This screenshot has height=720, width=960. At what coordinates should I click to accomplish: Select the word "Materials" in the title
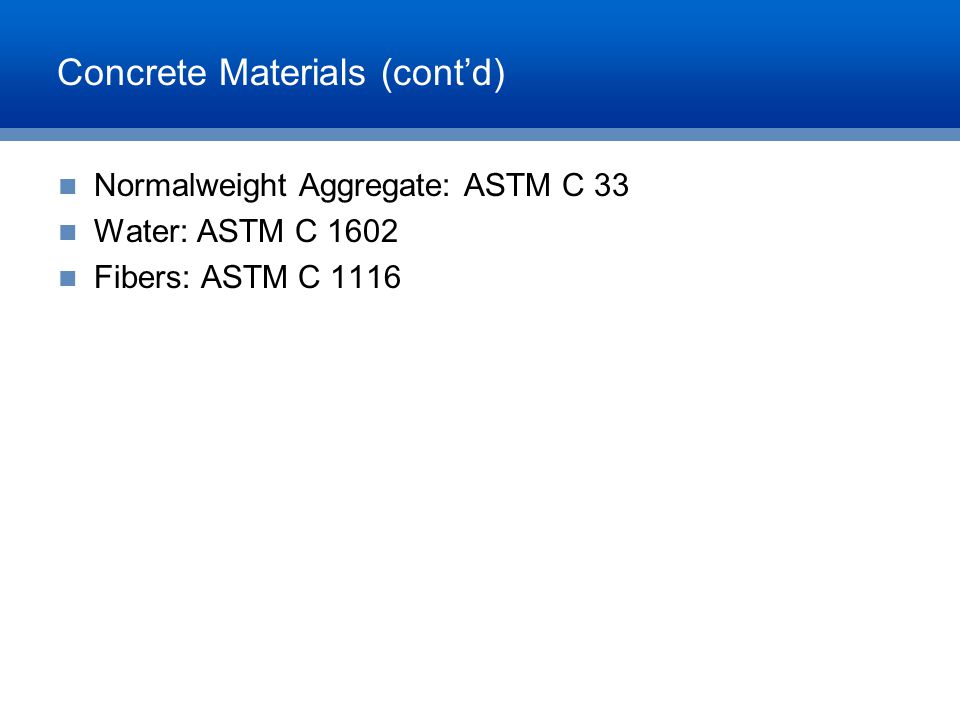point(292,73)
